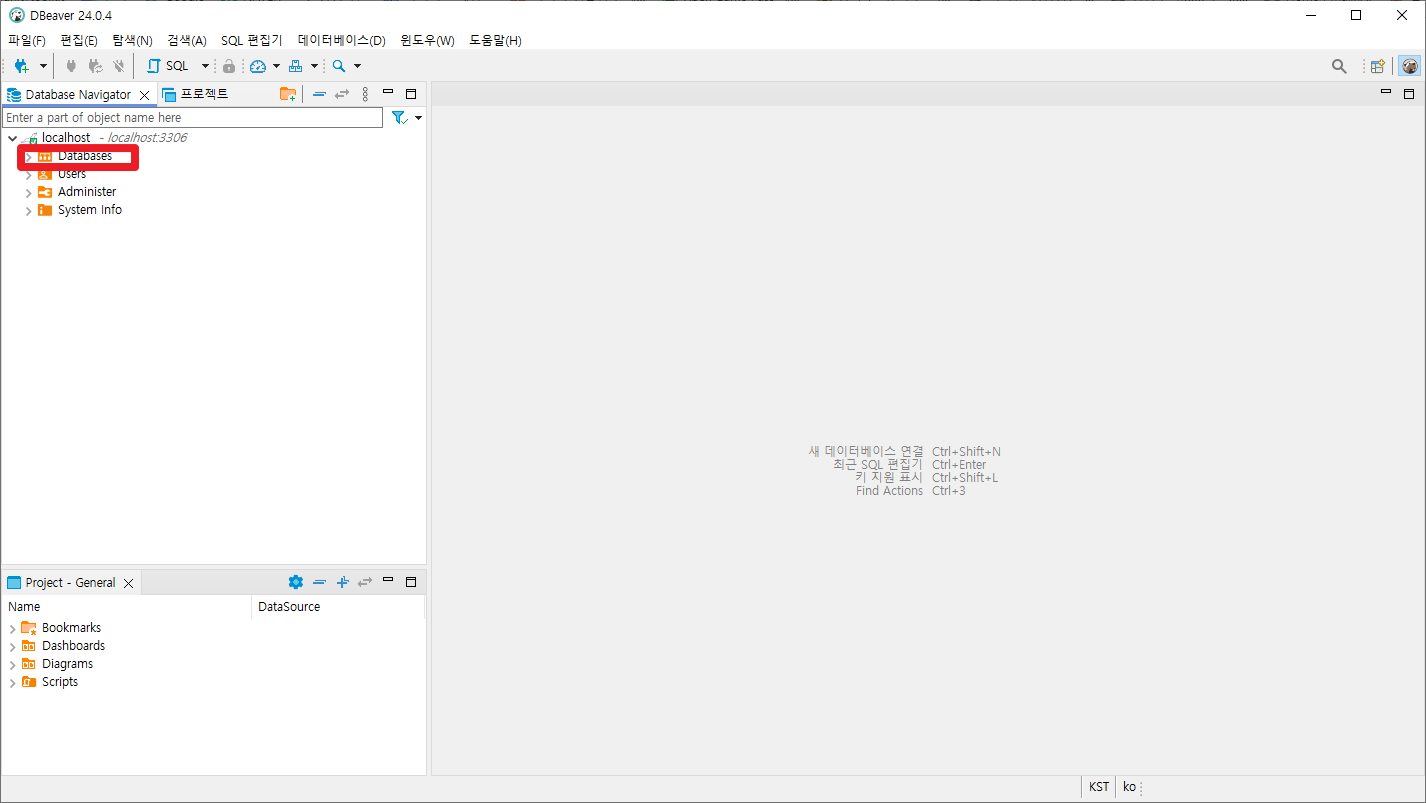
Task: Open a new SQL script editor
Action: (168, 66)
